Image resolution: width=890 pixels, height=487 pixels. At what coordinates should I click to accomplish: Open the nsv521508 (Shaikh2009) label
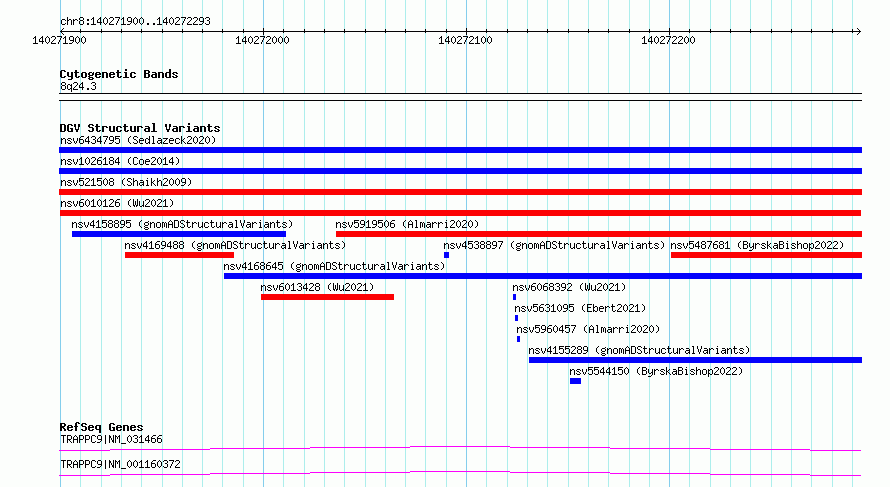point(126,182)
